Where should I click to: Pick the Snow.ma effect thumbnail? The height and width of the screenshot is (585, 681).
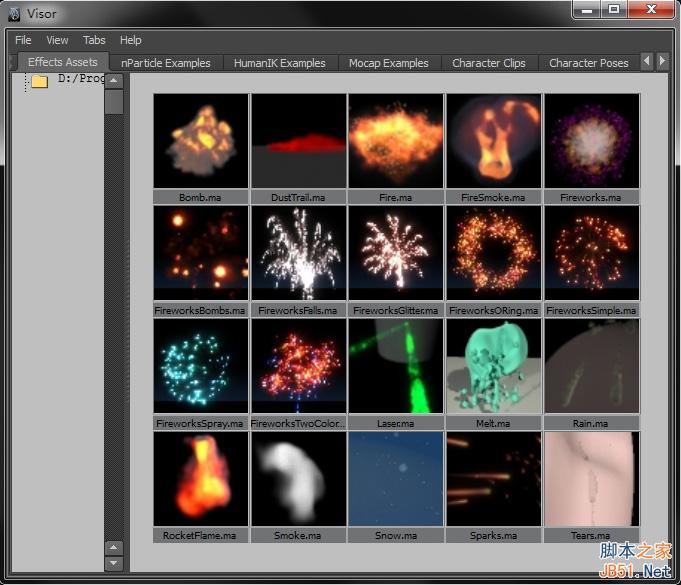[x=396, y=479]
